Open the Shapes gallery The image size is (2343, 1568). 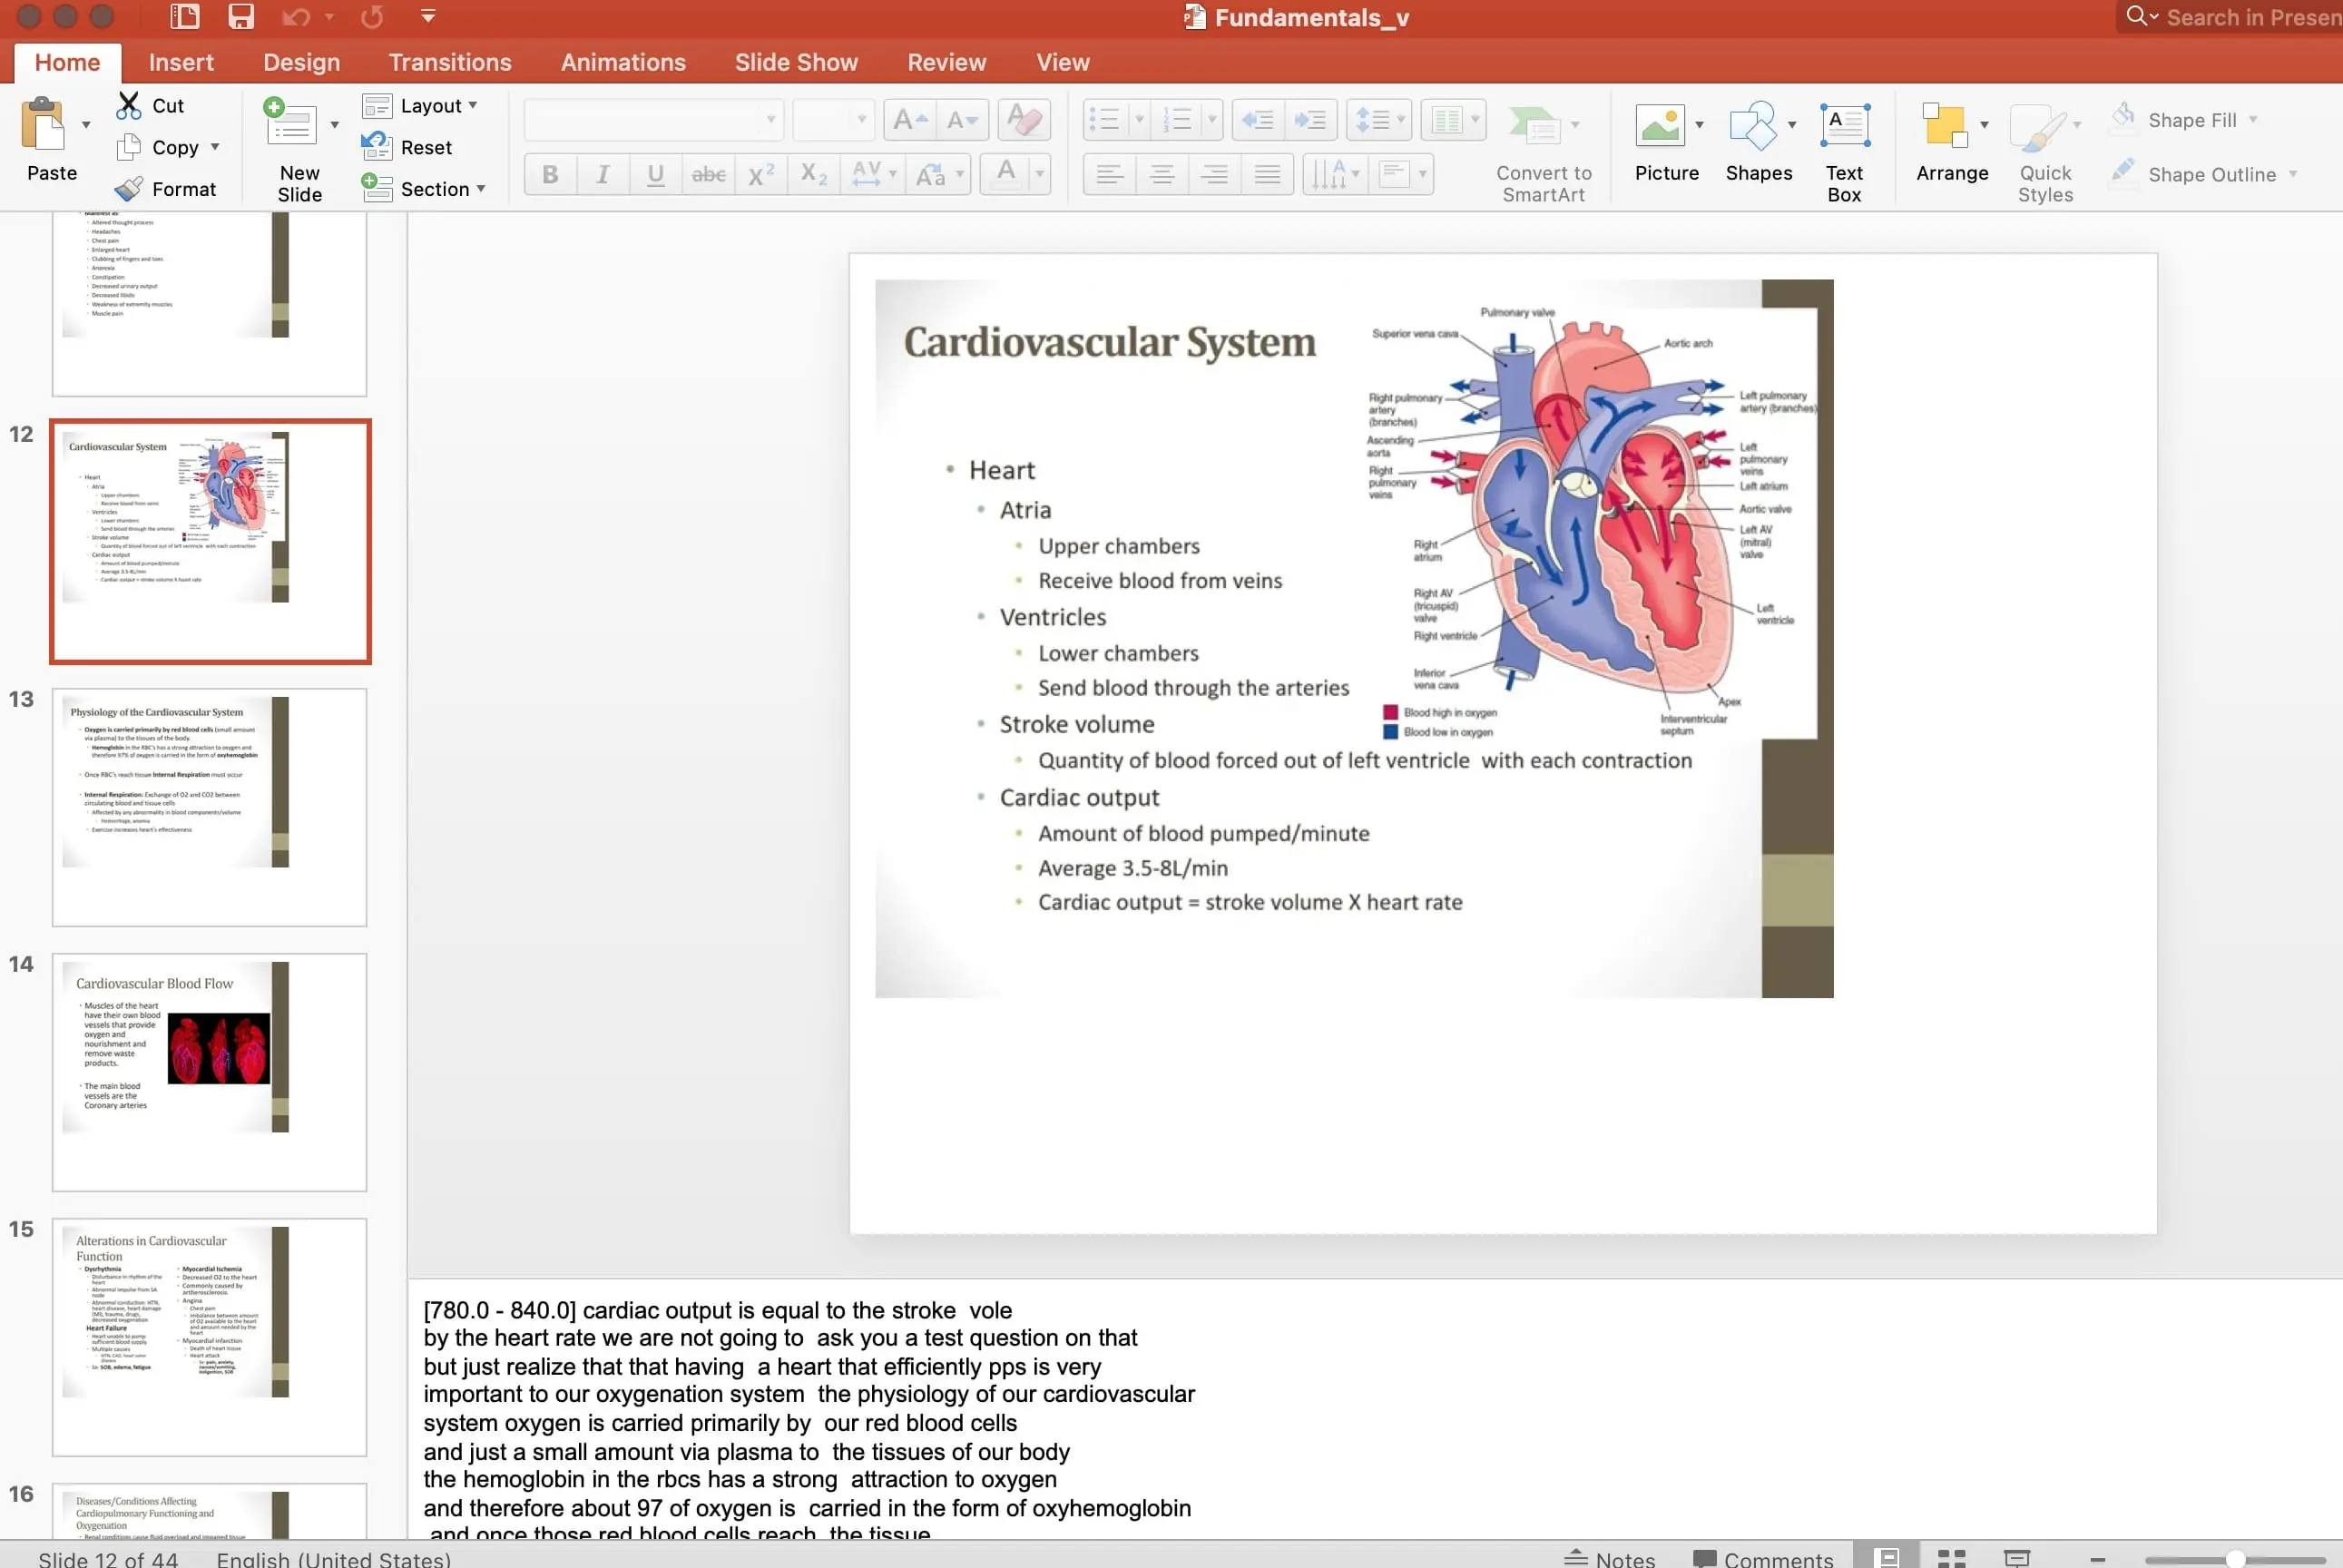click(1758, 145)
